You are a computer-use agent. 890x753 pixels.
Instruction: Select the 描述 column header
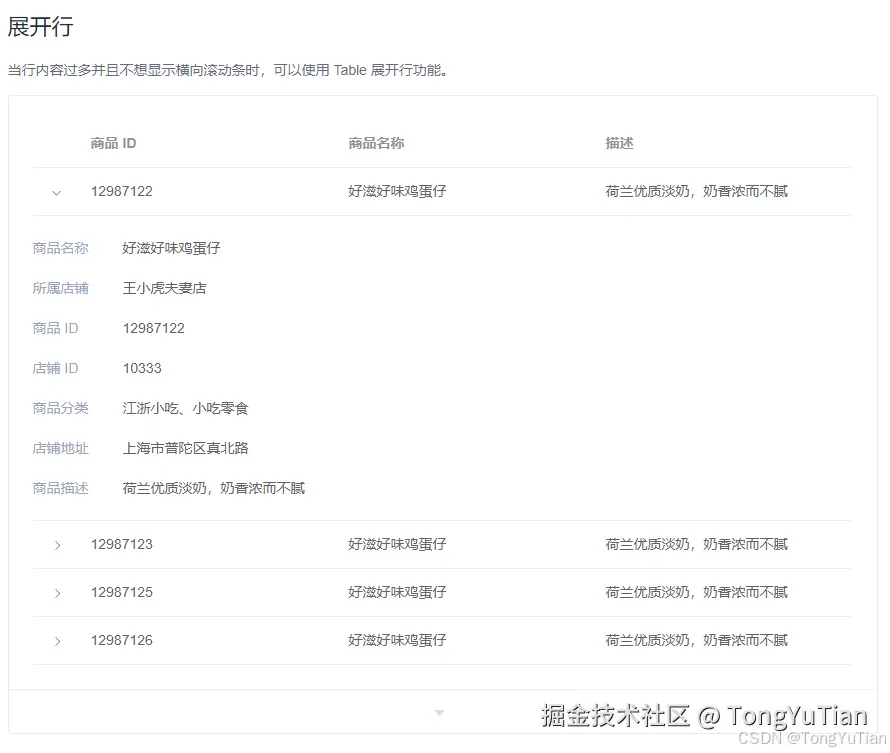point(619,143)
